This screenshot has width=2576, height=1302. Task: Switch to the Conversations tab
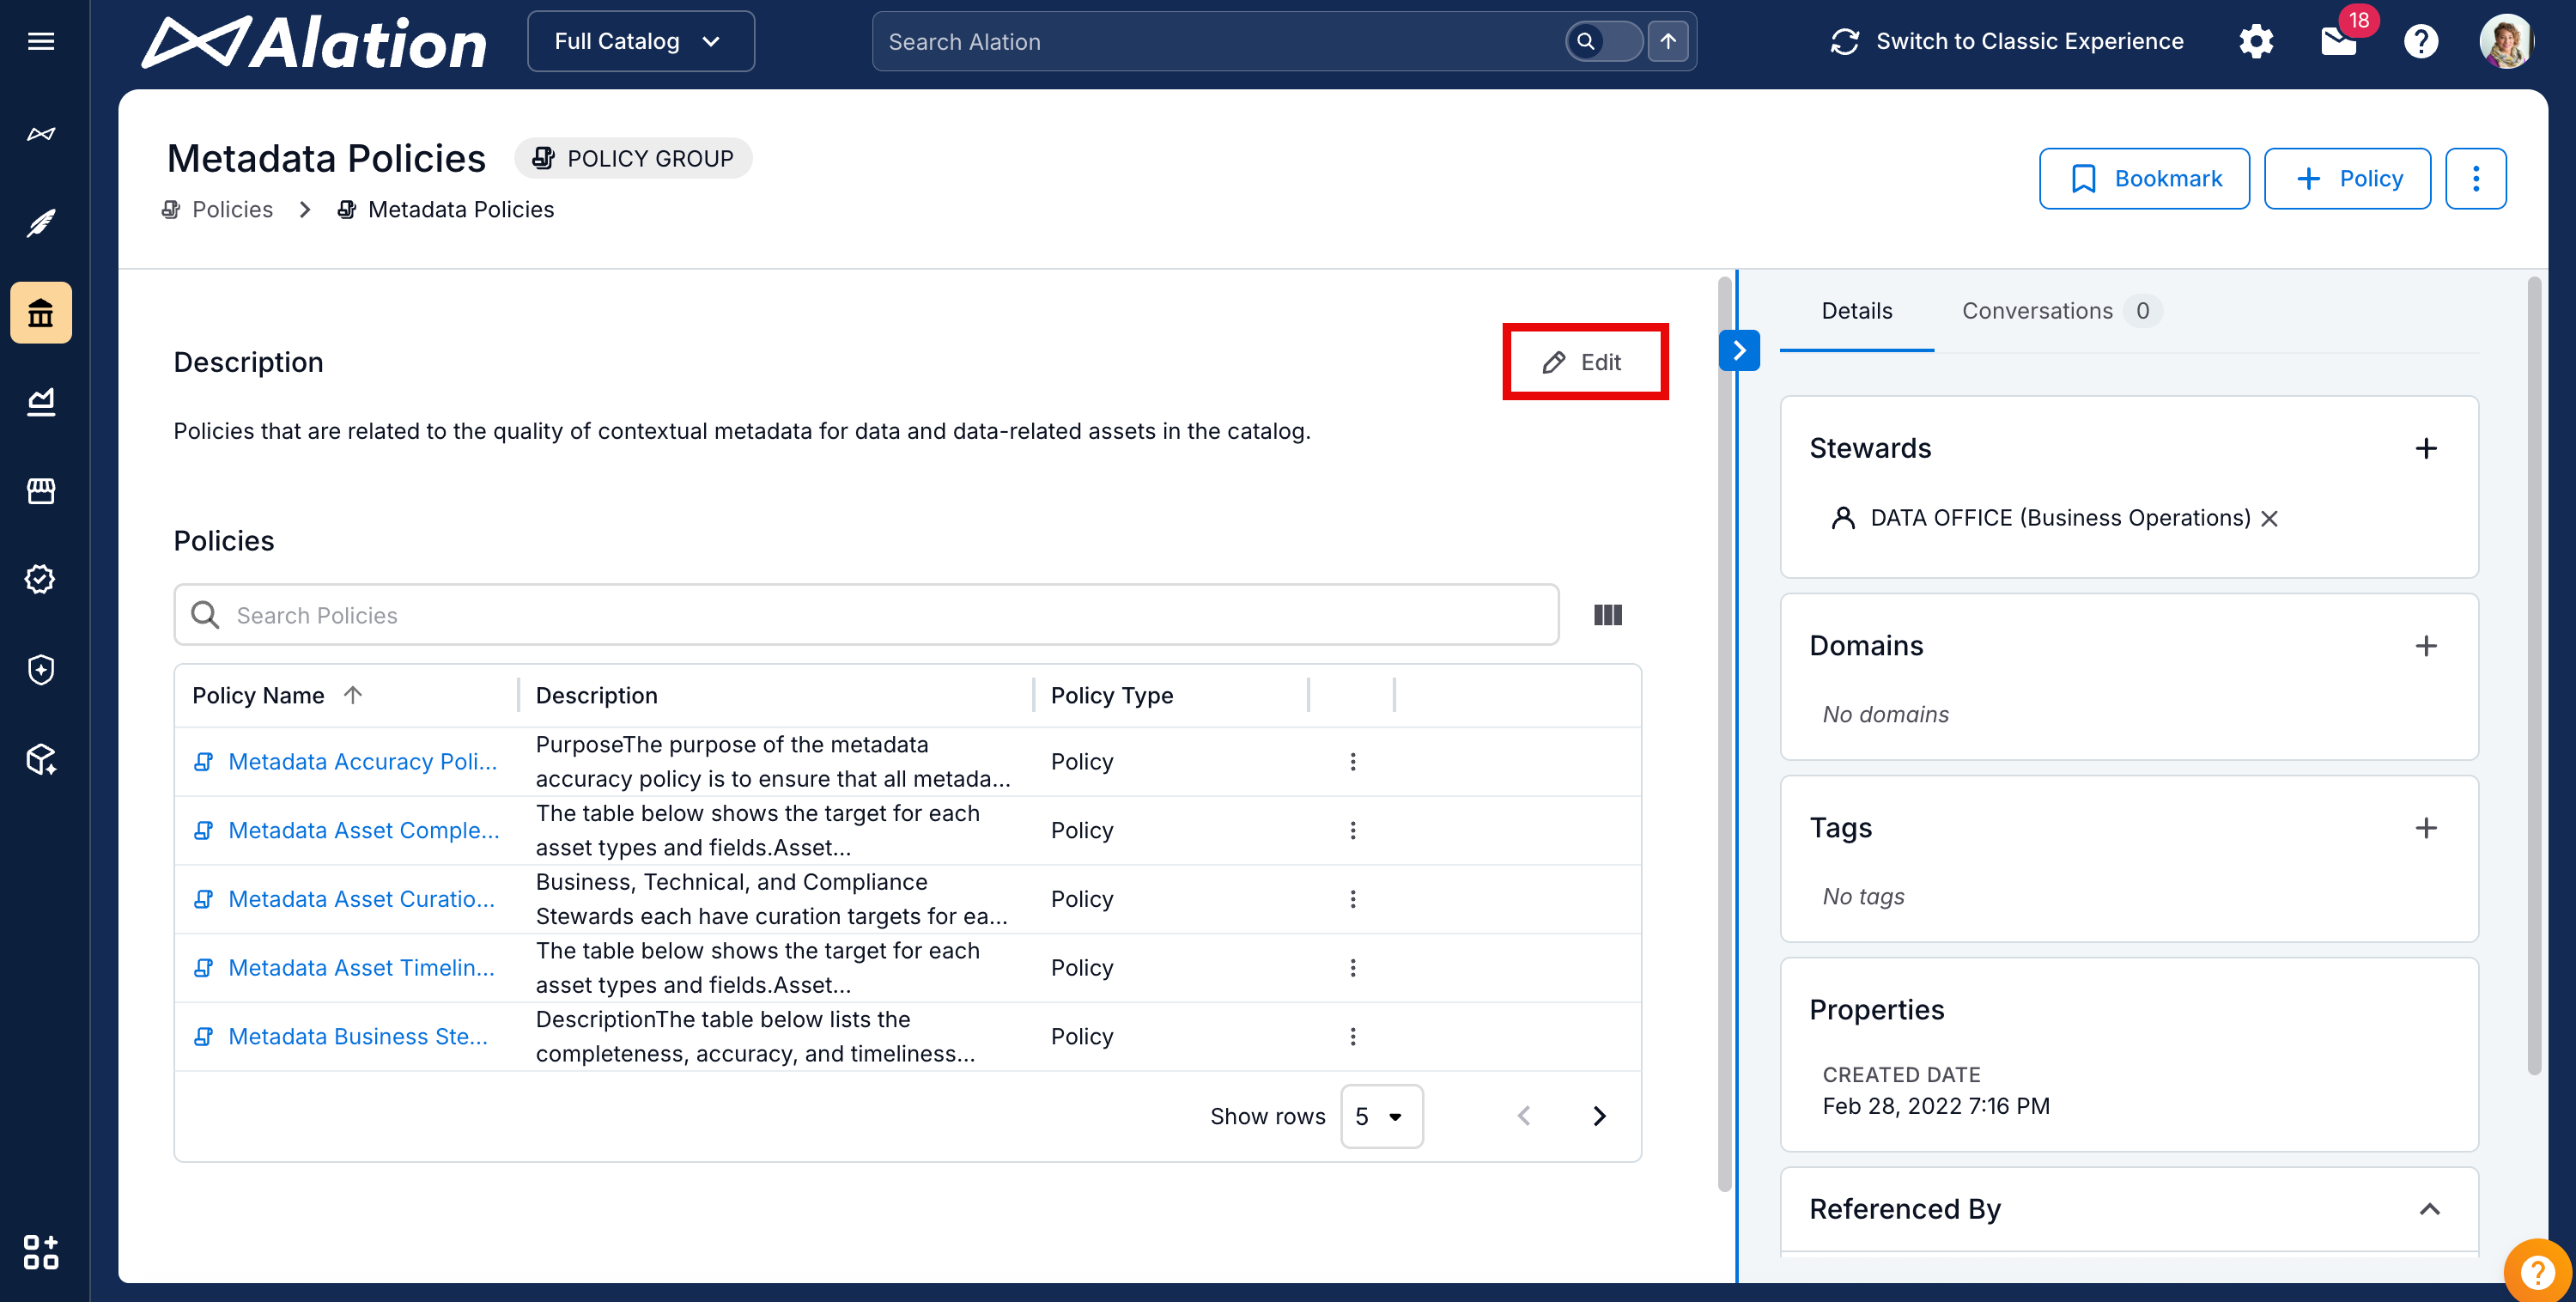2036,310
